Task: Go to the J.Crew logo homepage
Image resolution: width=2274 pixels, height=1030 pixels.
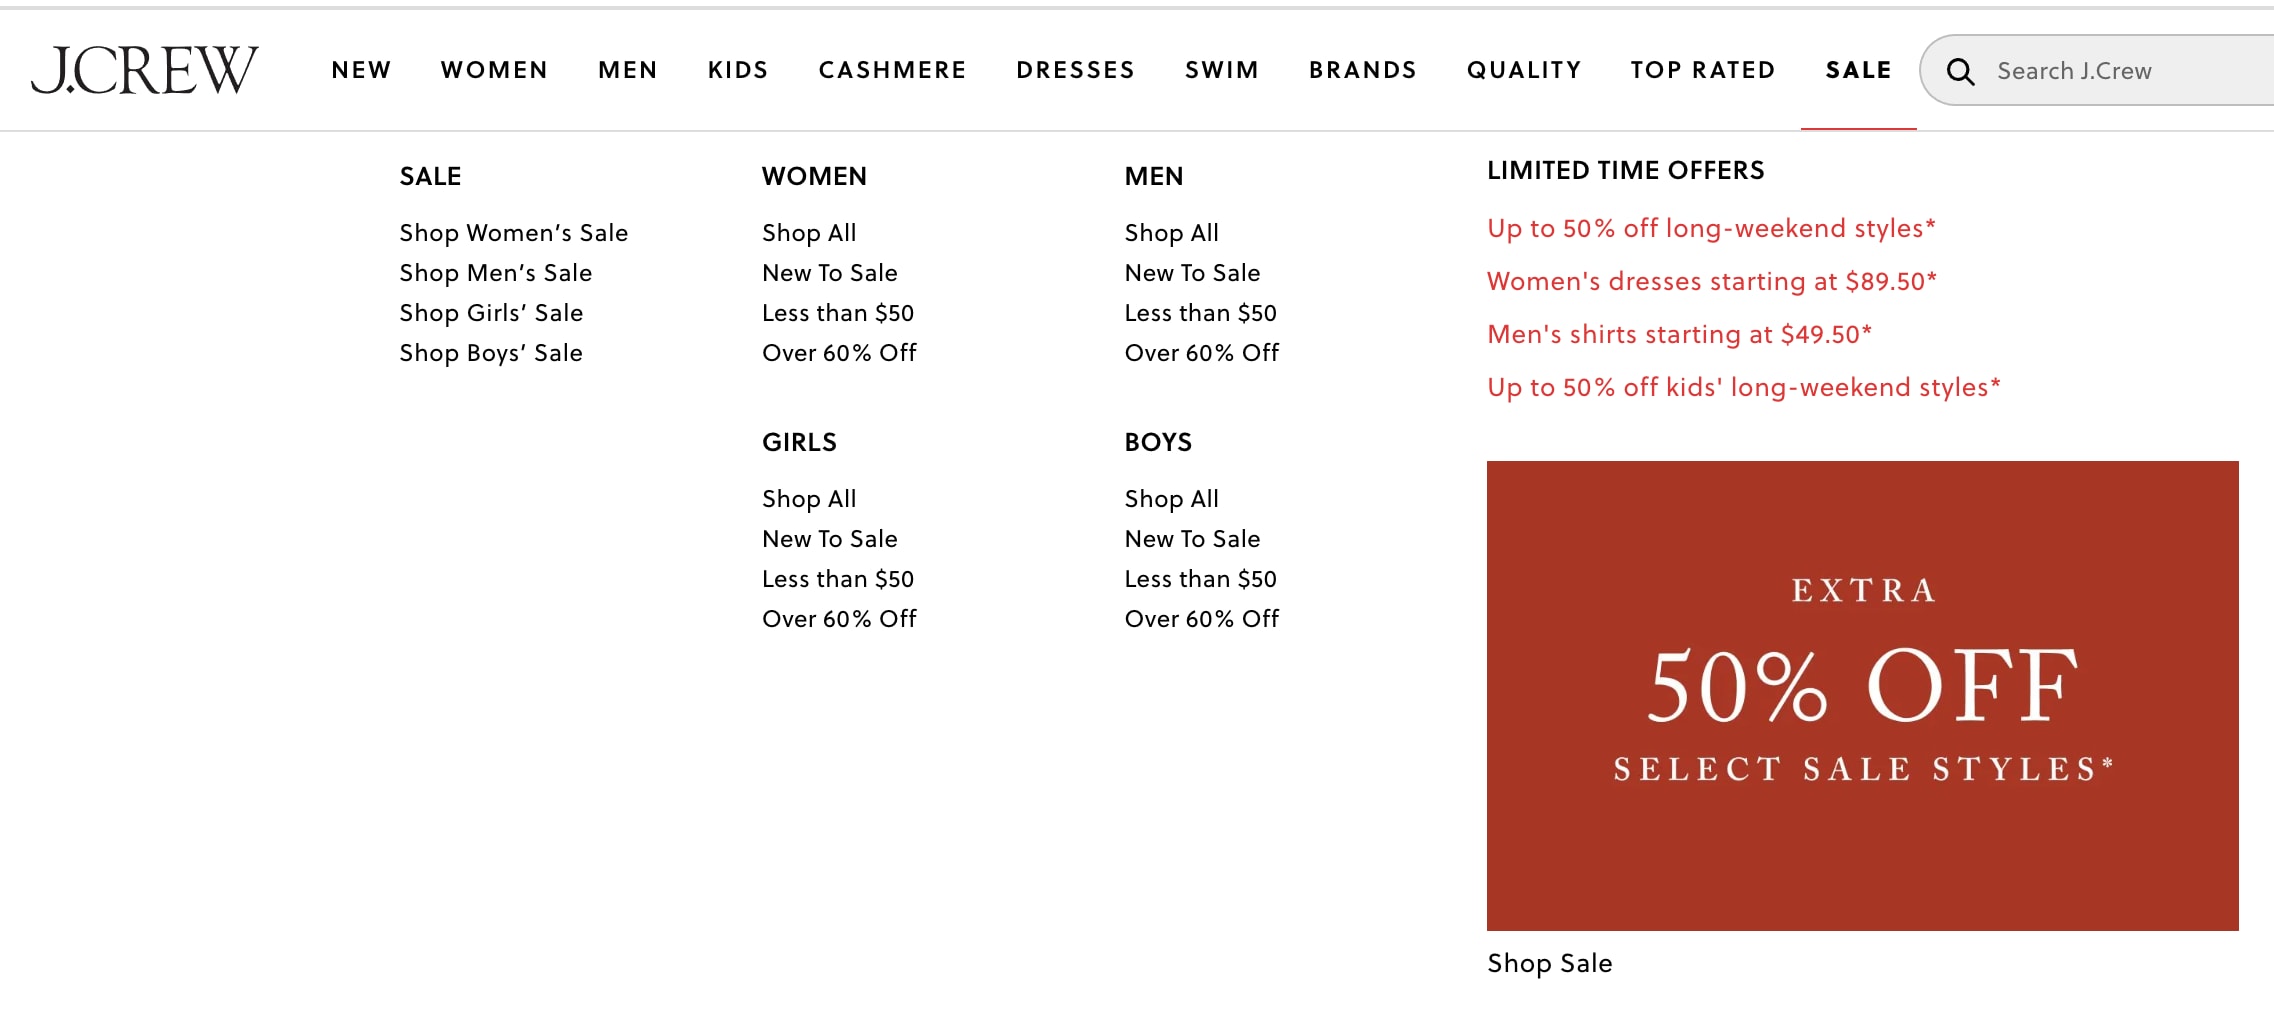Action: [145, 70]
